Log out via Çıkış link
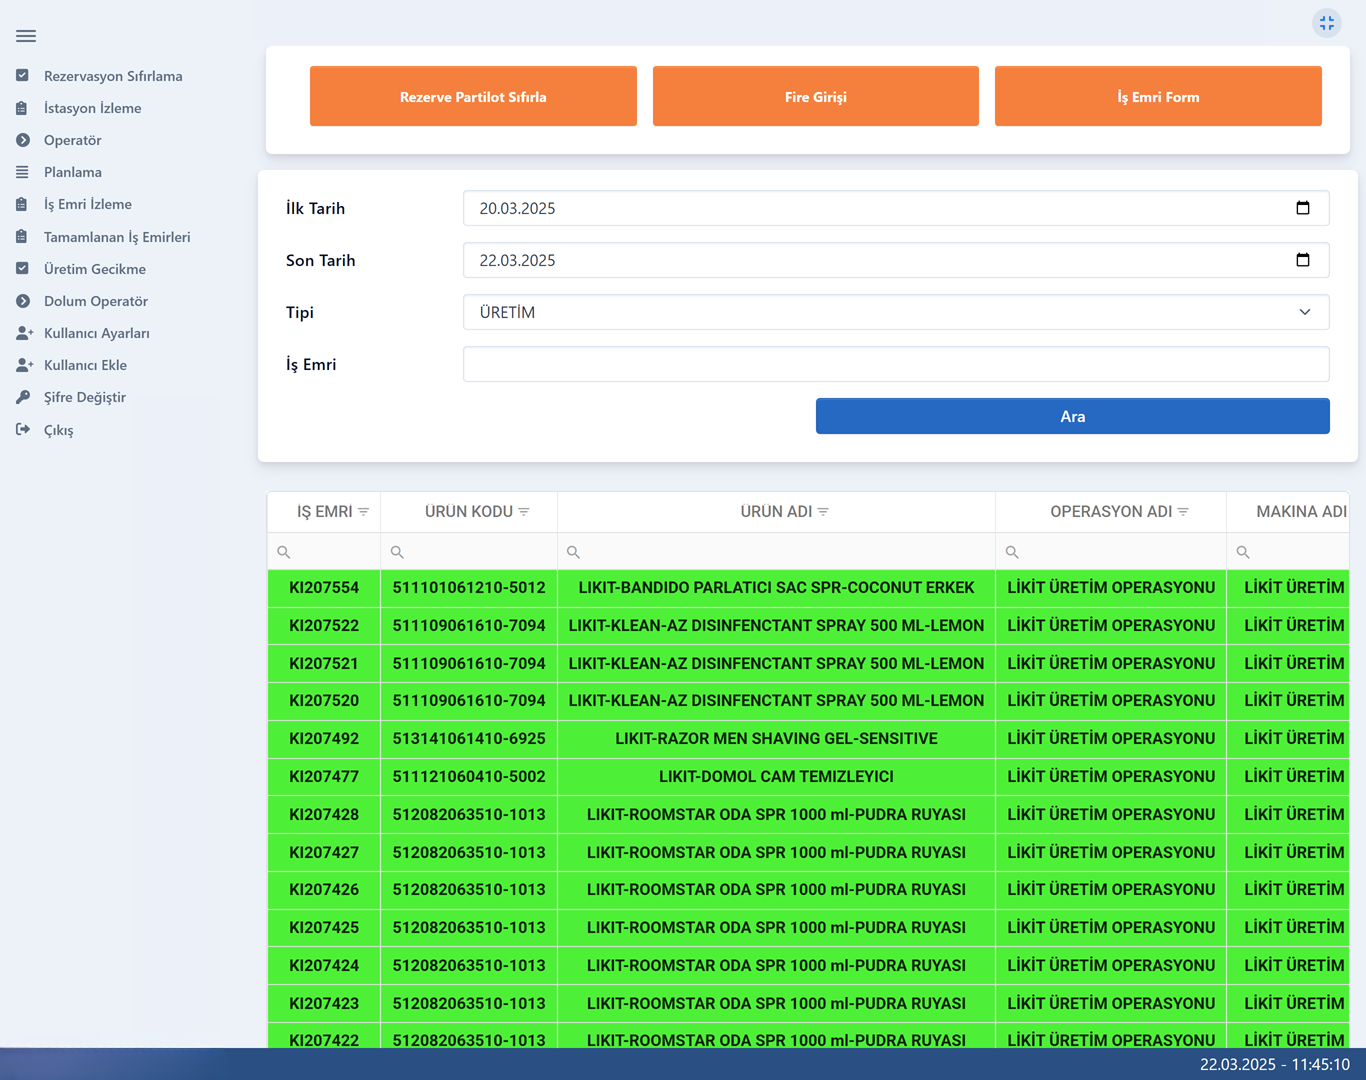 coord(59,430)
